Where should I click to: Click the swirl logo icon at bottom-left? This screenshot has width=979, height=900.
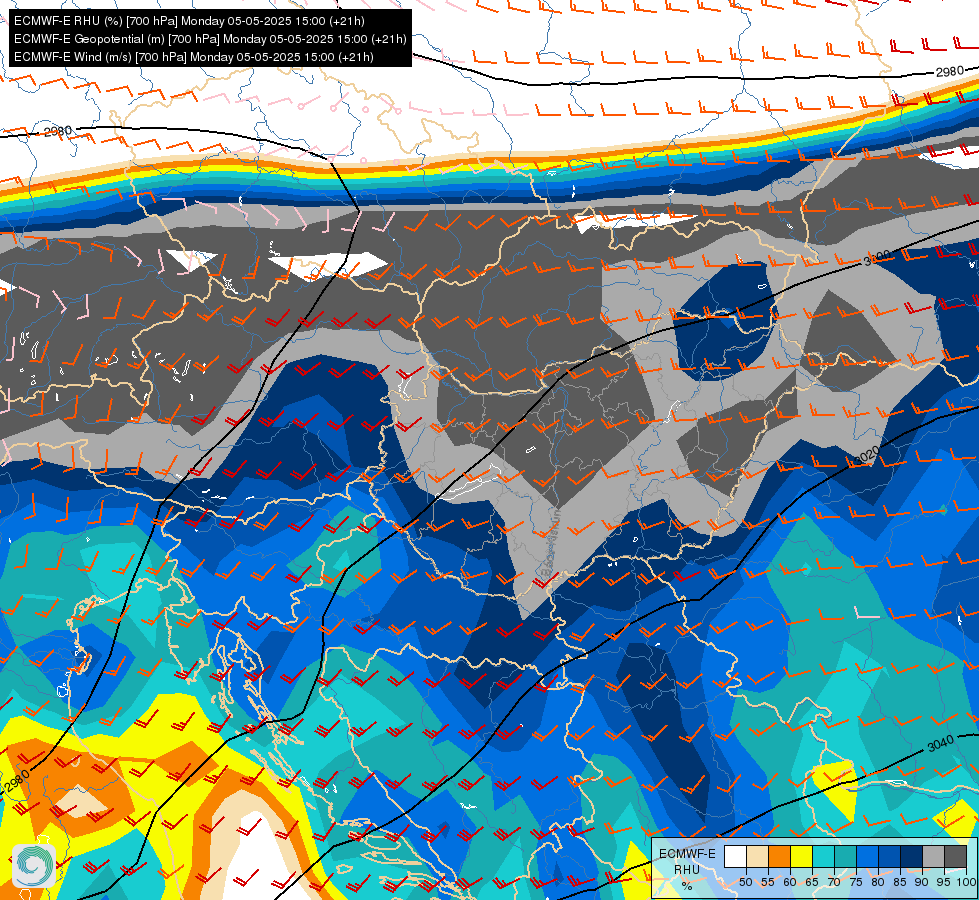[34, 866]
